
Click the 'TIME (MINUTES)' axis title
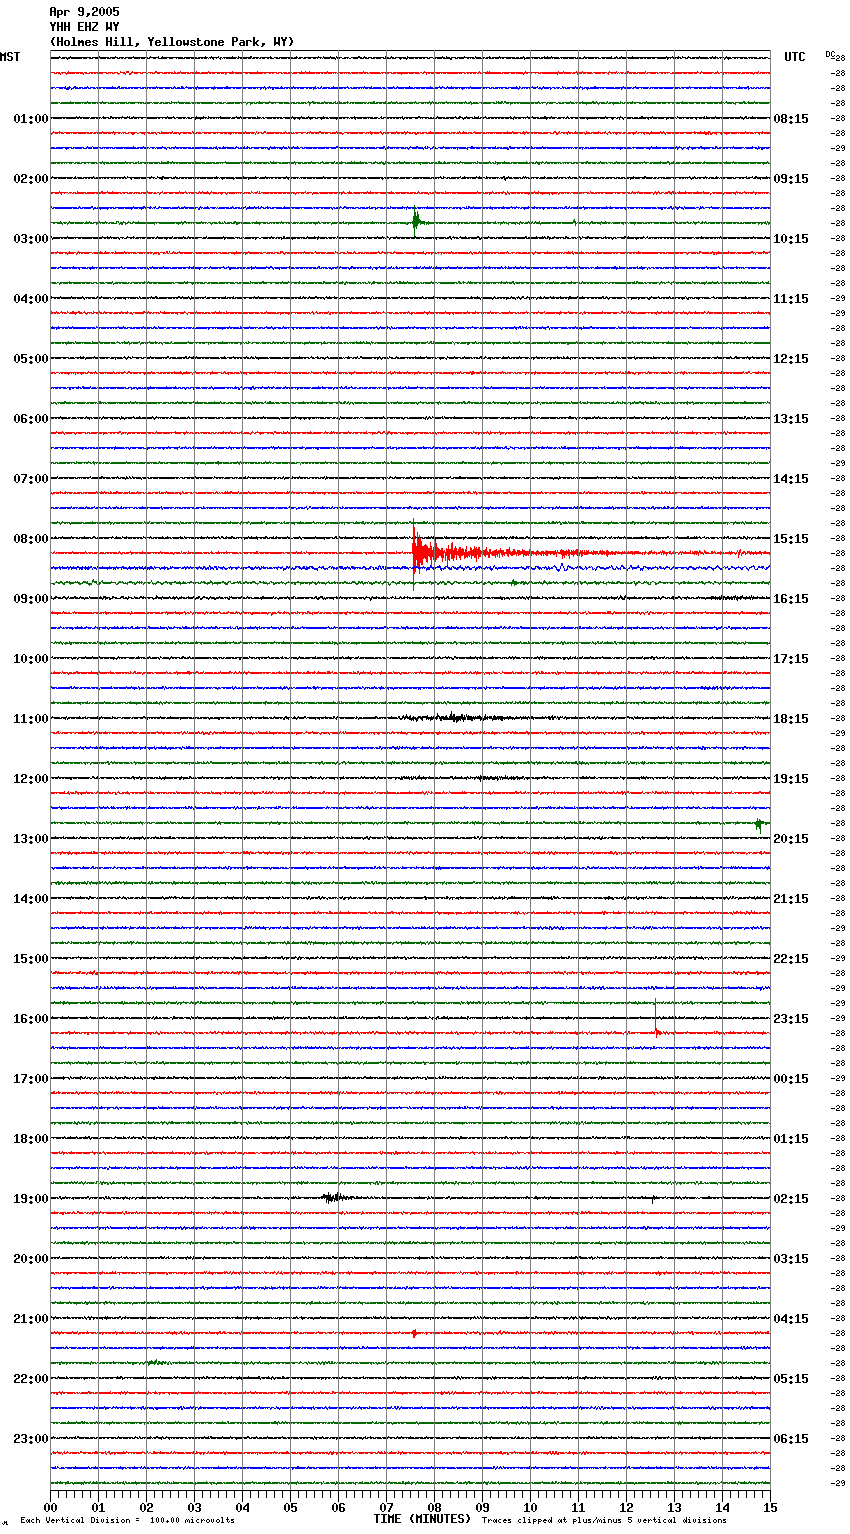(422, 1519)
